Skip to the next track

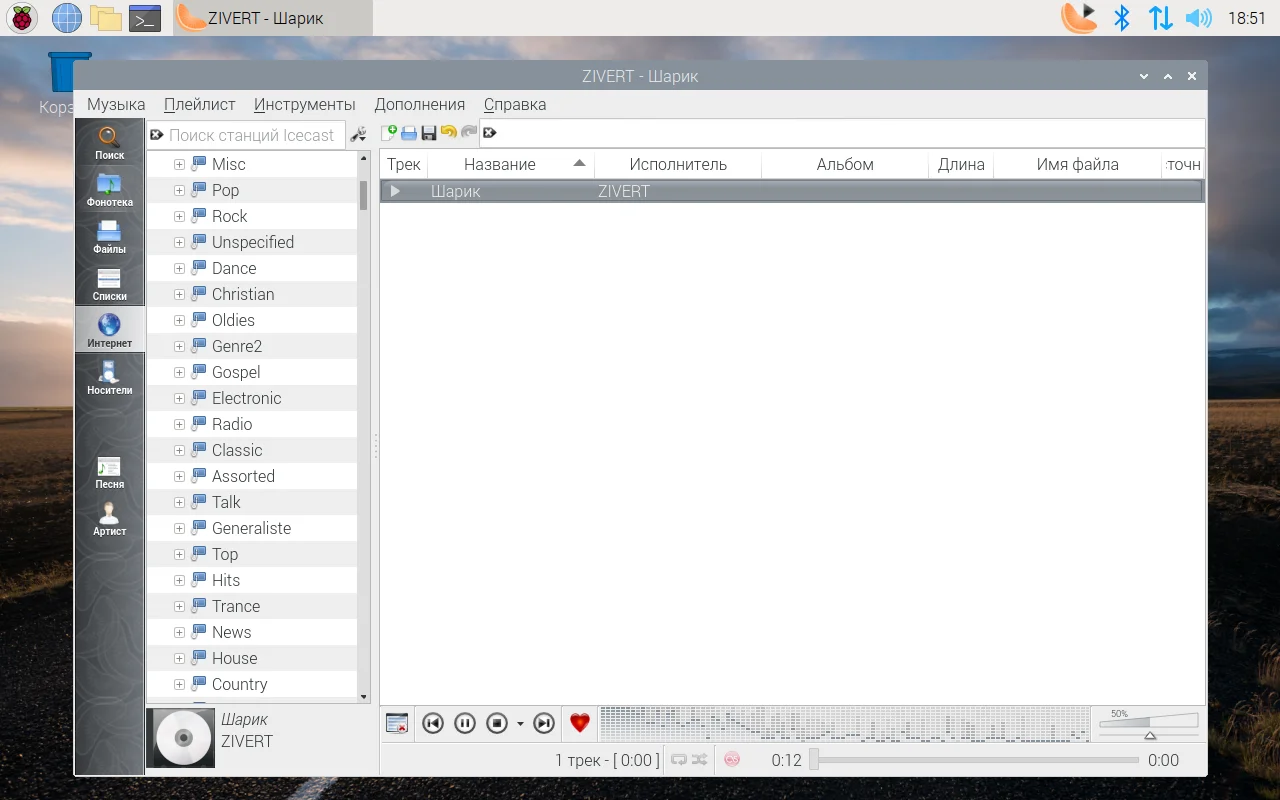pyautogui.click(x=544, y=723)
